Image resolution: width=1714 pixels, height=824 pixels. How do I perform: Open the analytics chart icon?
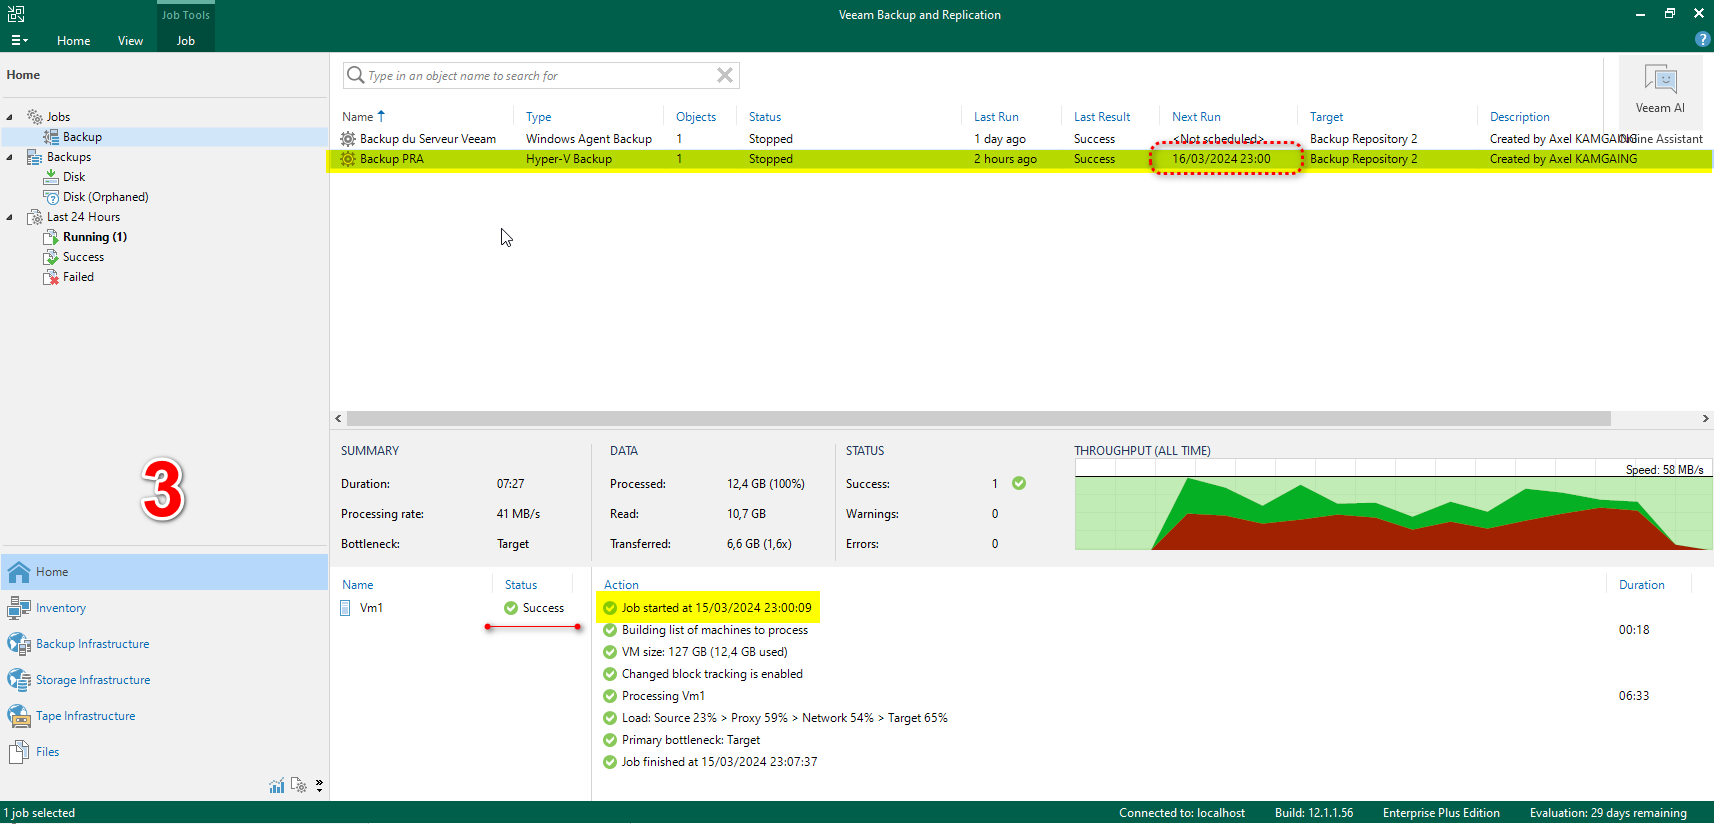[277, 786]
